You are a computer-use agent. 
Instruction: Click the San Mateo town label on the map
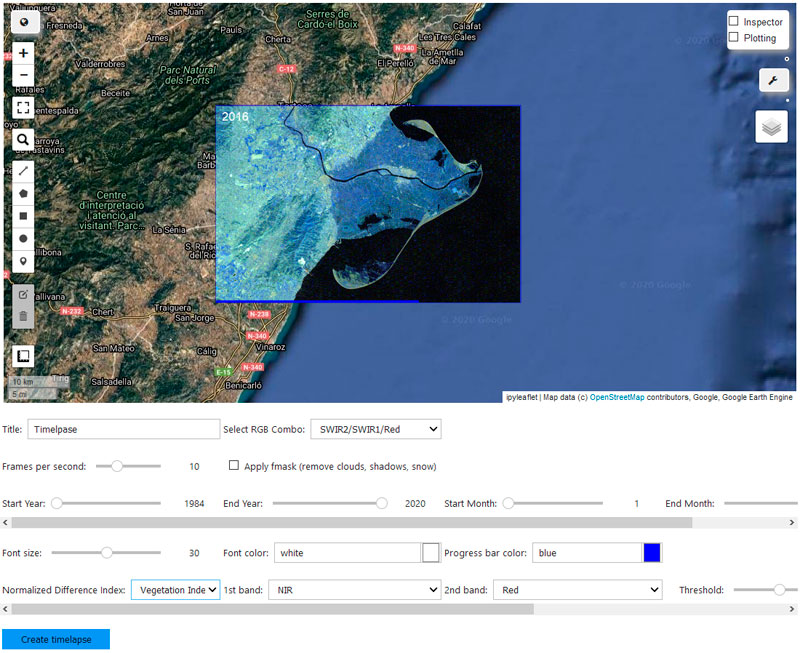[x=113, y=348]
